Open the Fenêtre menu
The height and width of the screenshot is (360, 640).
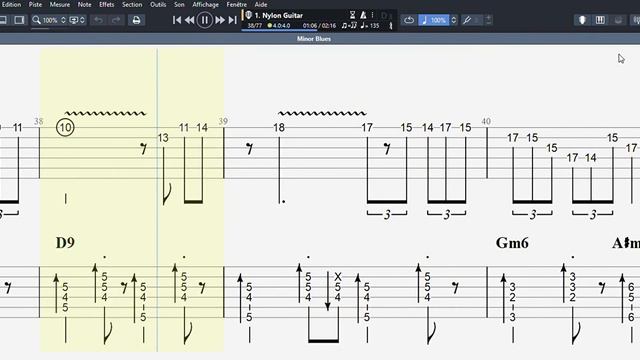pos(237,4)
